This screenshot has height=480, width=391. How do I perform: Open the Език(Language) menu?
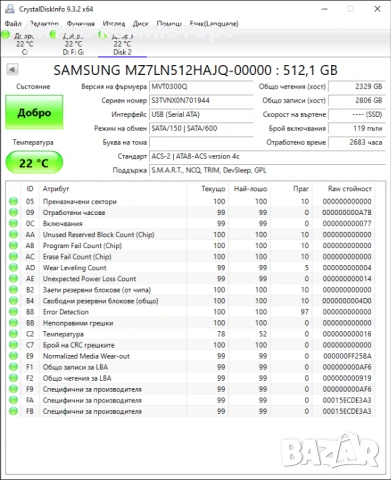(x=214, y=24)
